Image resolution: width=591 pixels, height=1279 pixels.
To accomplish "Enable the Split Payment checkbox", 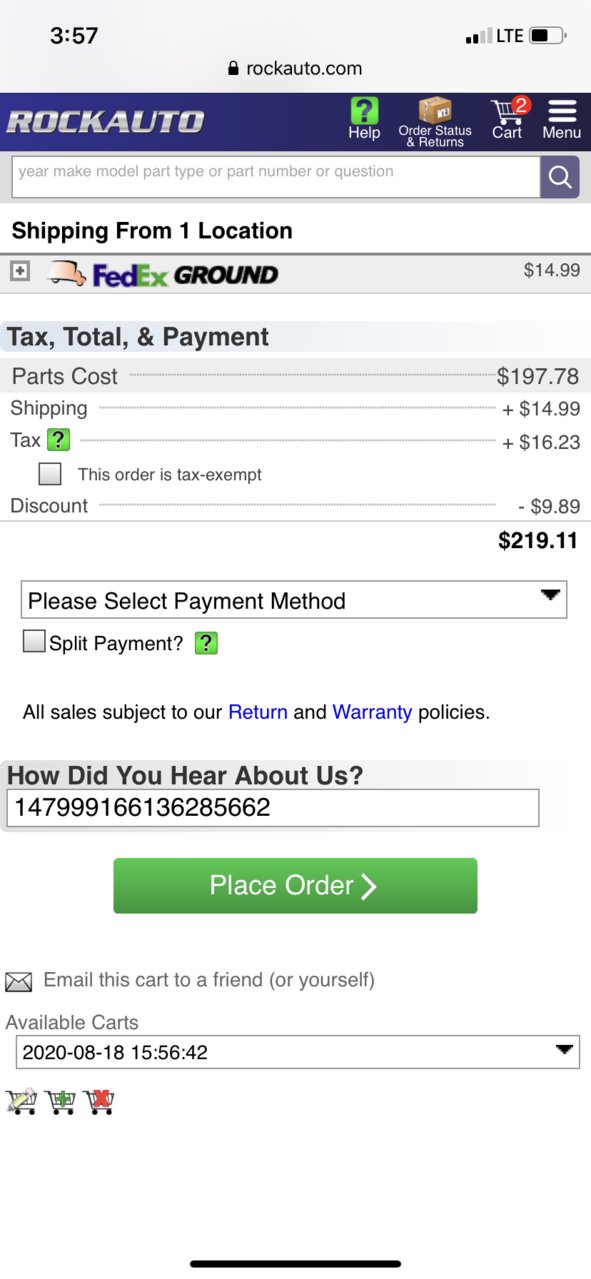I will point(35,641).
